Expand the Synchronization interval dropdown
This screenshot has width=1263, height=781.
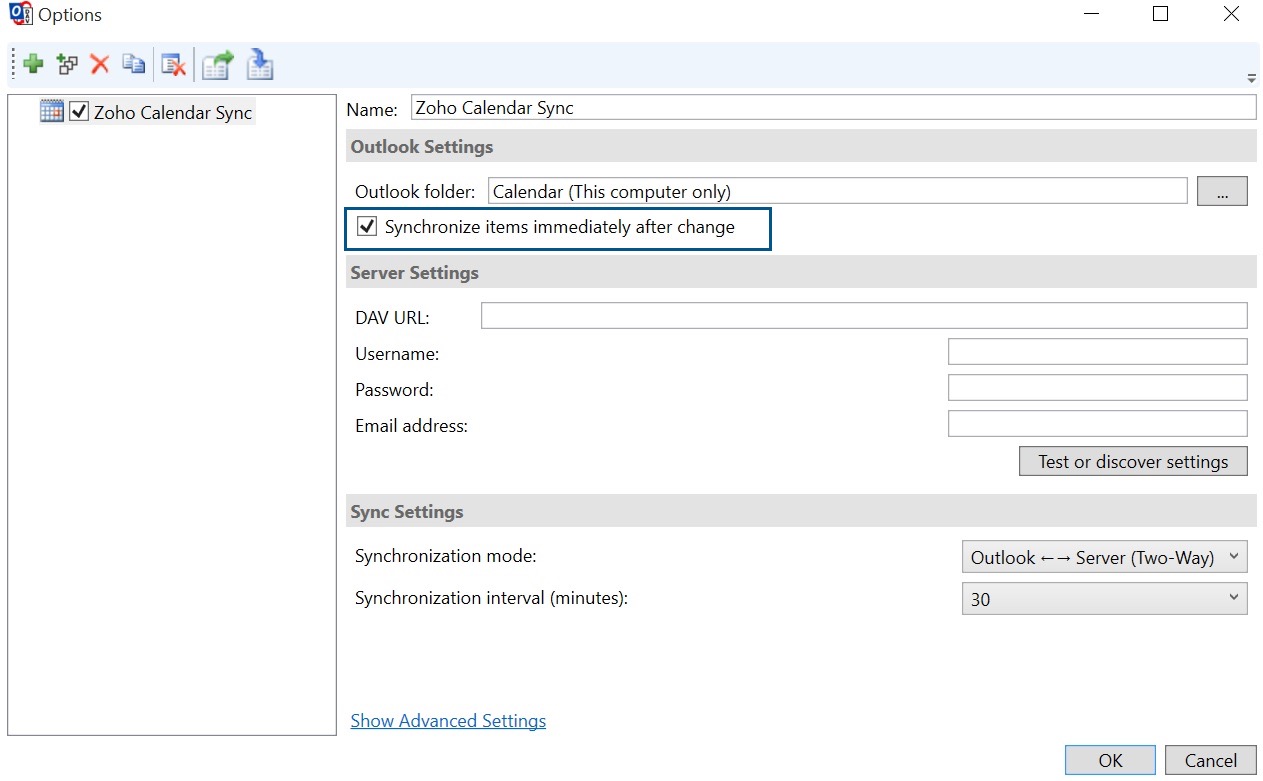pos(1103,599)
